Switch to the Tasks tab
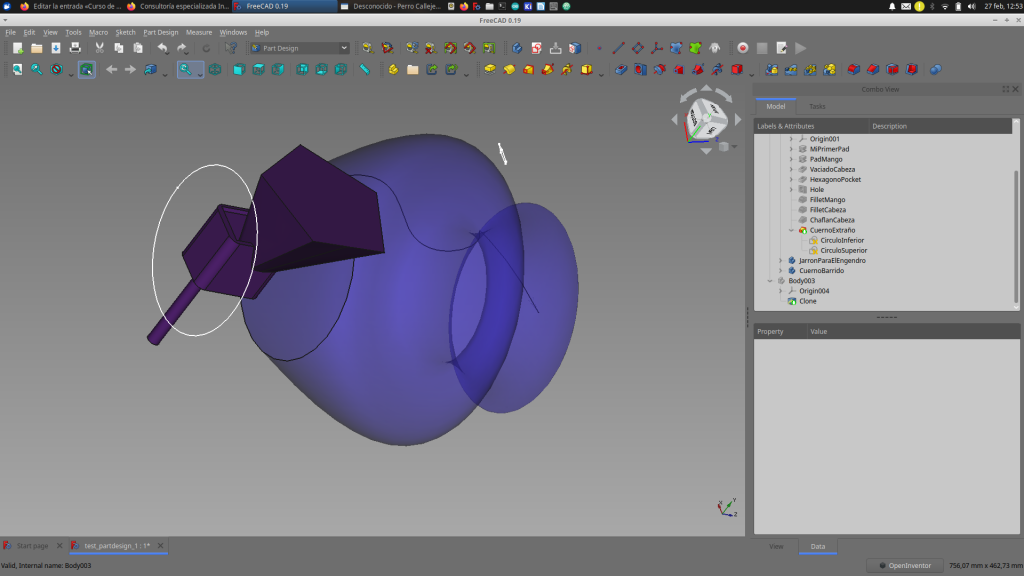1024x576 pixels. (x=817, y=106)
